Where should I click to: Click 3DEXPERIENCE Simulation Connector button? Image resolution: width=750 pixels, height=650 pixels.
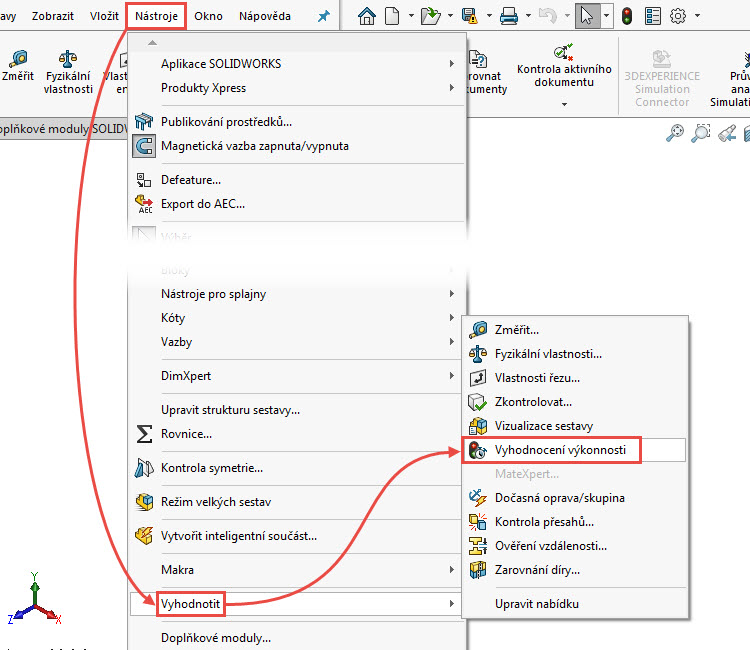[662, 79]
